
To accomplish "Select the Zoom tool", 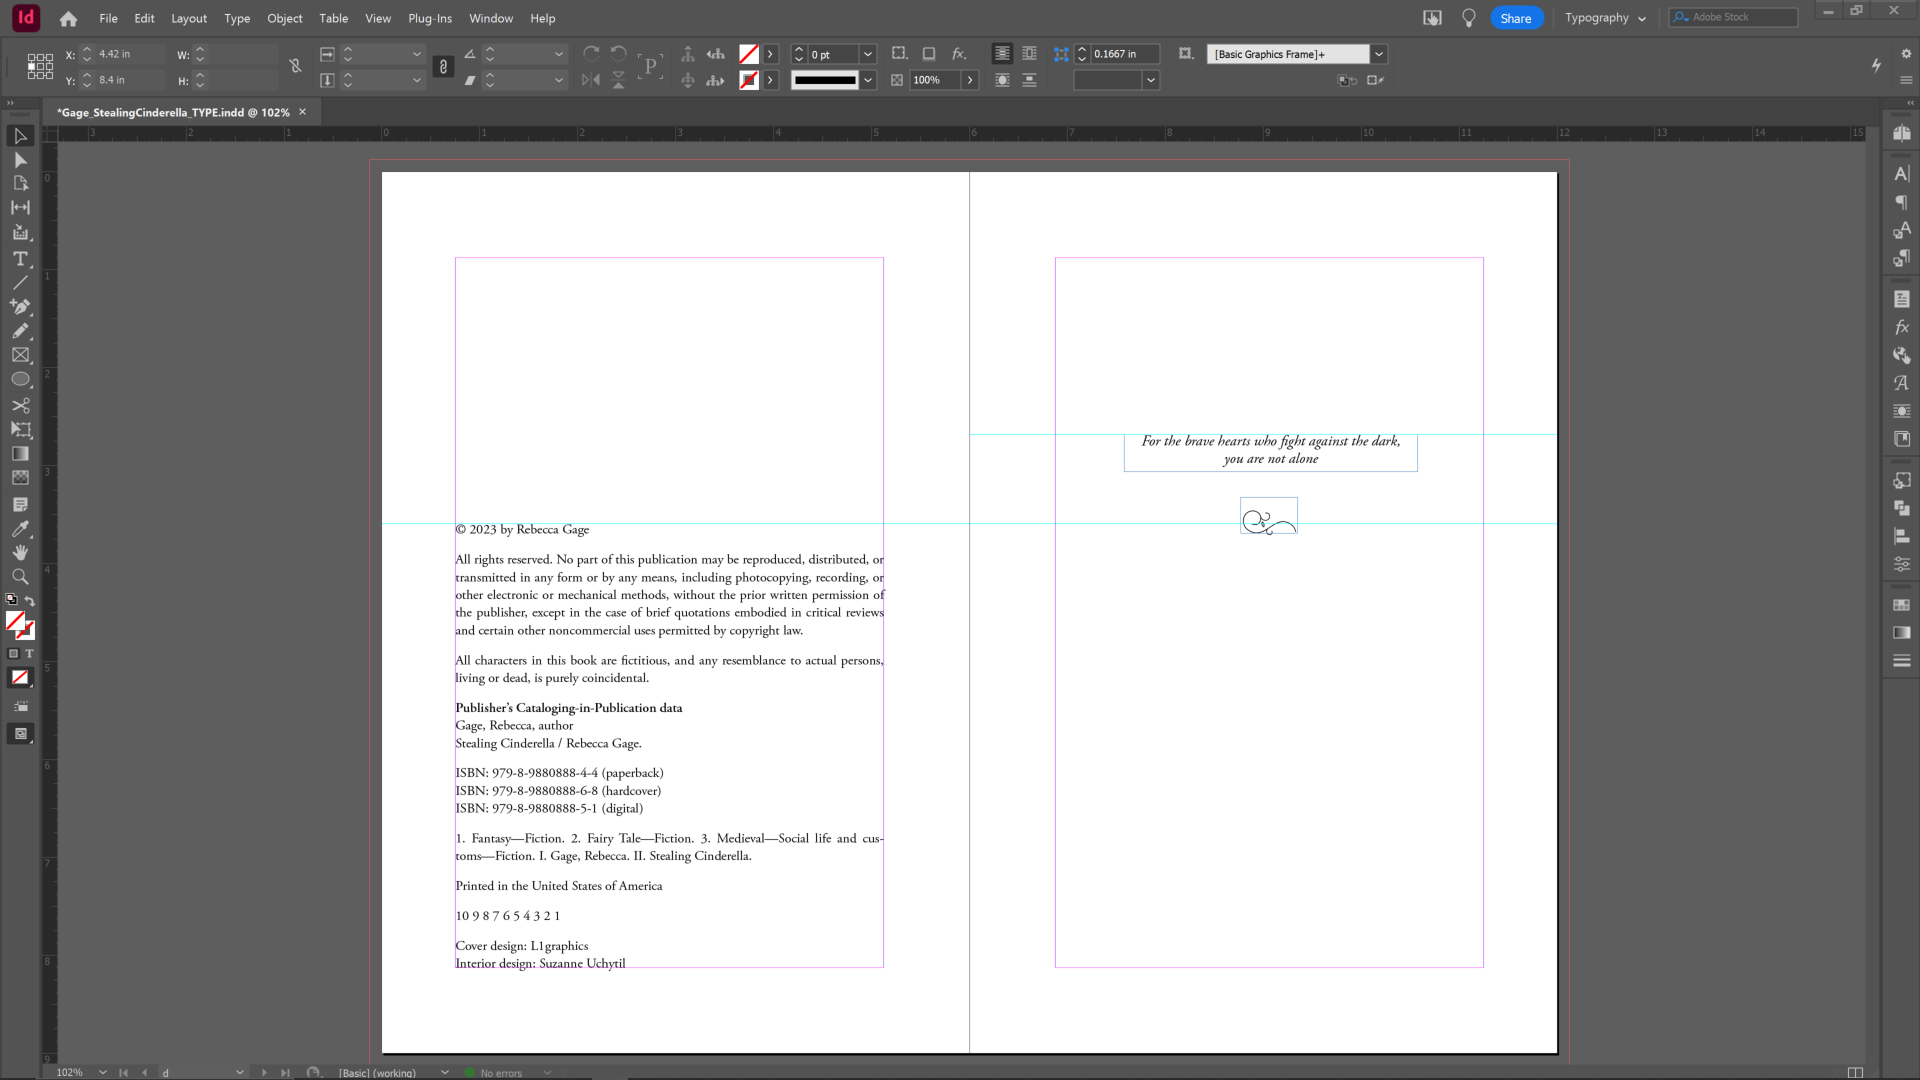I will pos(20,577).
